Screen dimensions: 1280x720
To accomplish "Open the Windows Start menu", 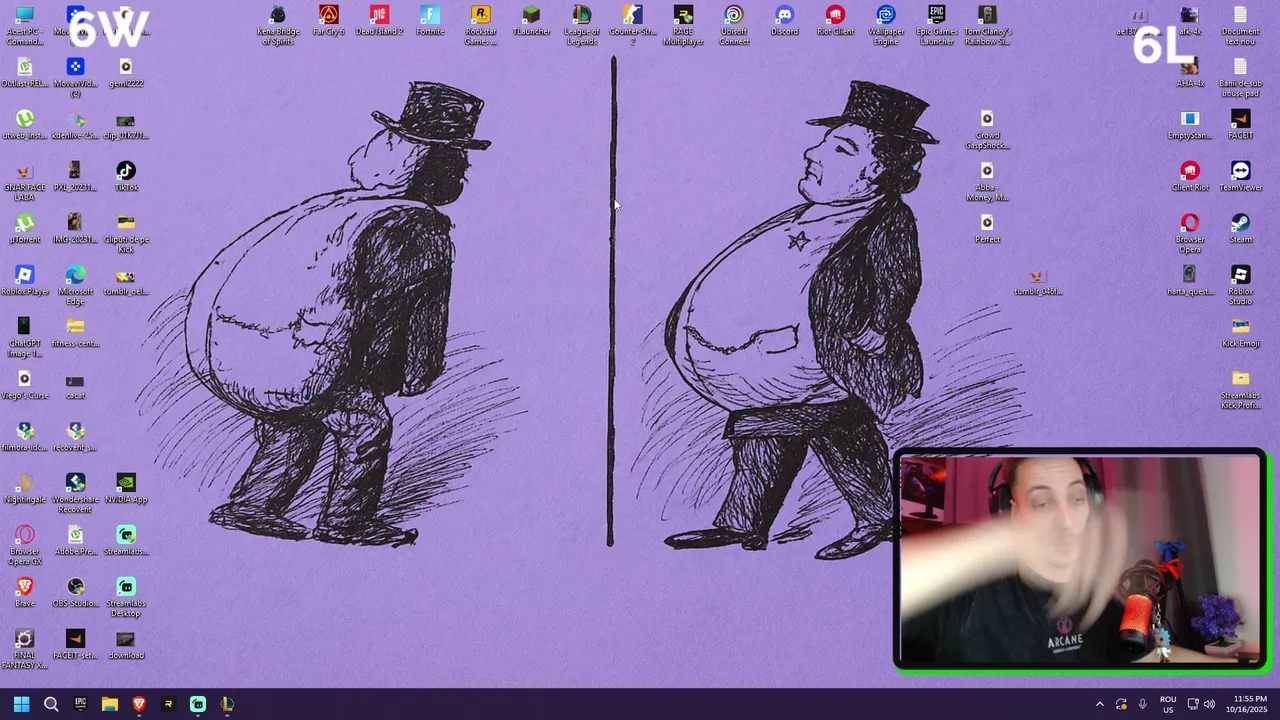I will 22,704.
